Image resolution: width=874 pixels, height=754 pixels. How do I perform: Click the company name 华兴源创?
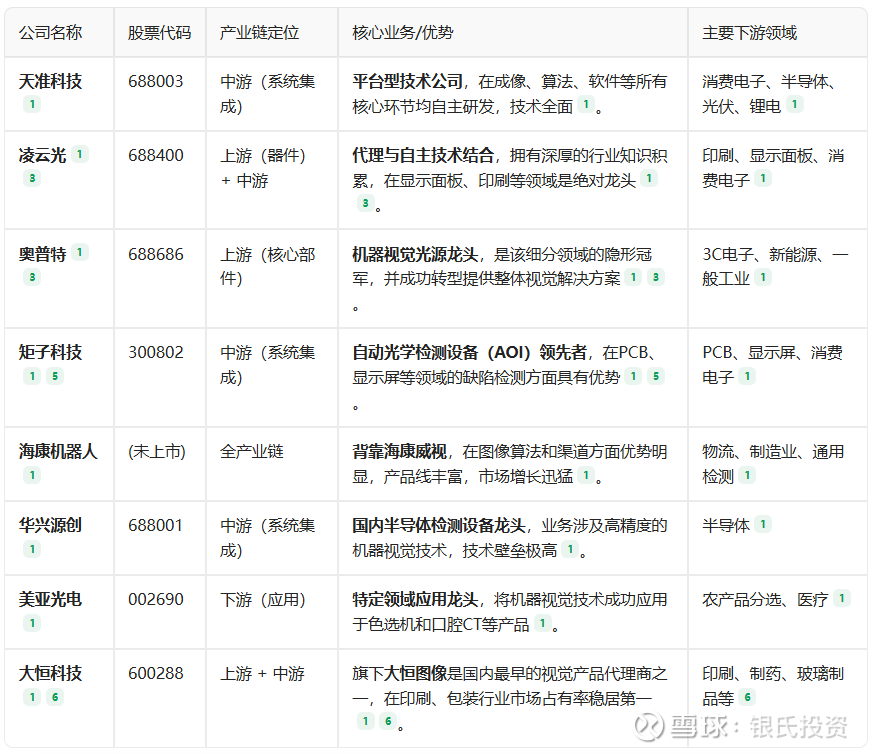point(51,525)
